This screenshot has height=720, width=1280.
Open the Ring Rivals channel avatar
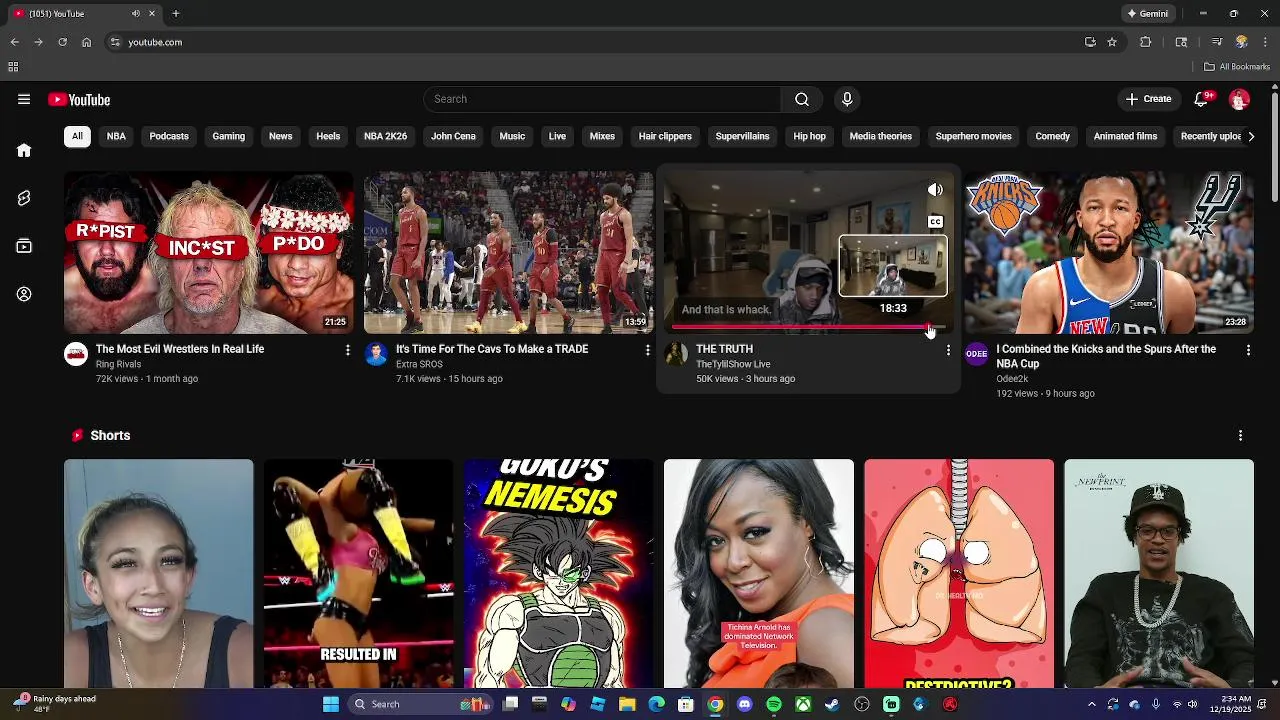(x=76, y=354)
